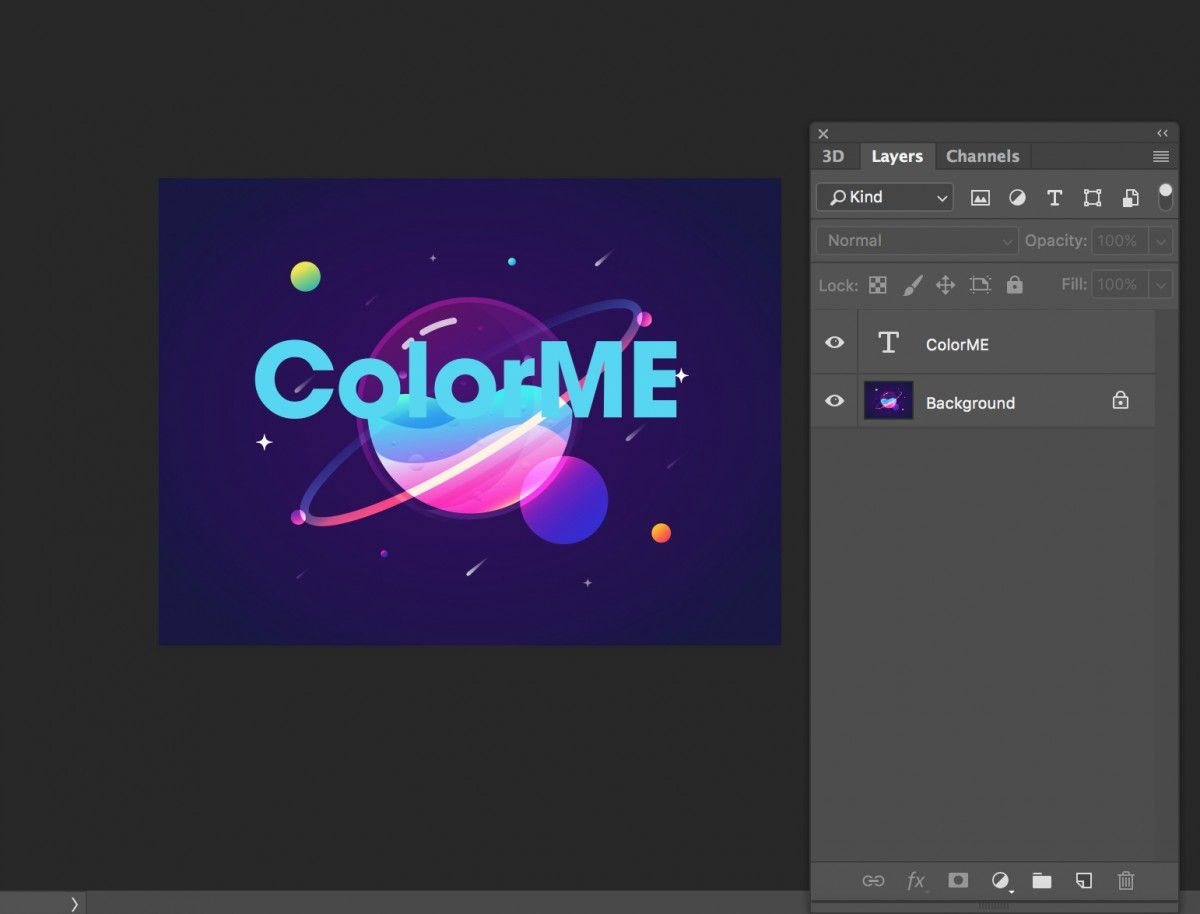This screenshot has width=1200, height=914.
Task: Open the Normal blending mode dropdown
Action: [x=917, y=241]
